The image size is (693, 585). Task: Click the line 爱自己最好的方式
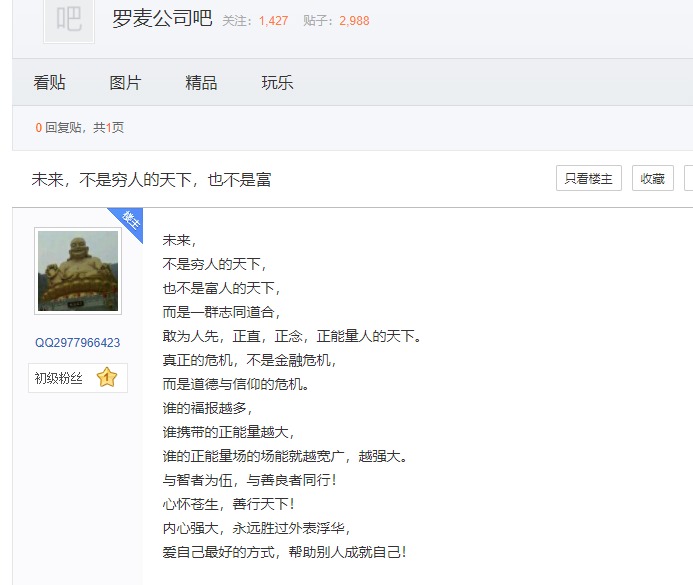[285, 552]
